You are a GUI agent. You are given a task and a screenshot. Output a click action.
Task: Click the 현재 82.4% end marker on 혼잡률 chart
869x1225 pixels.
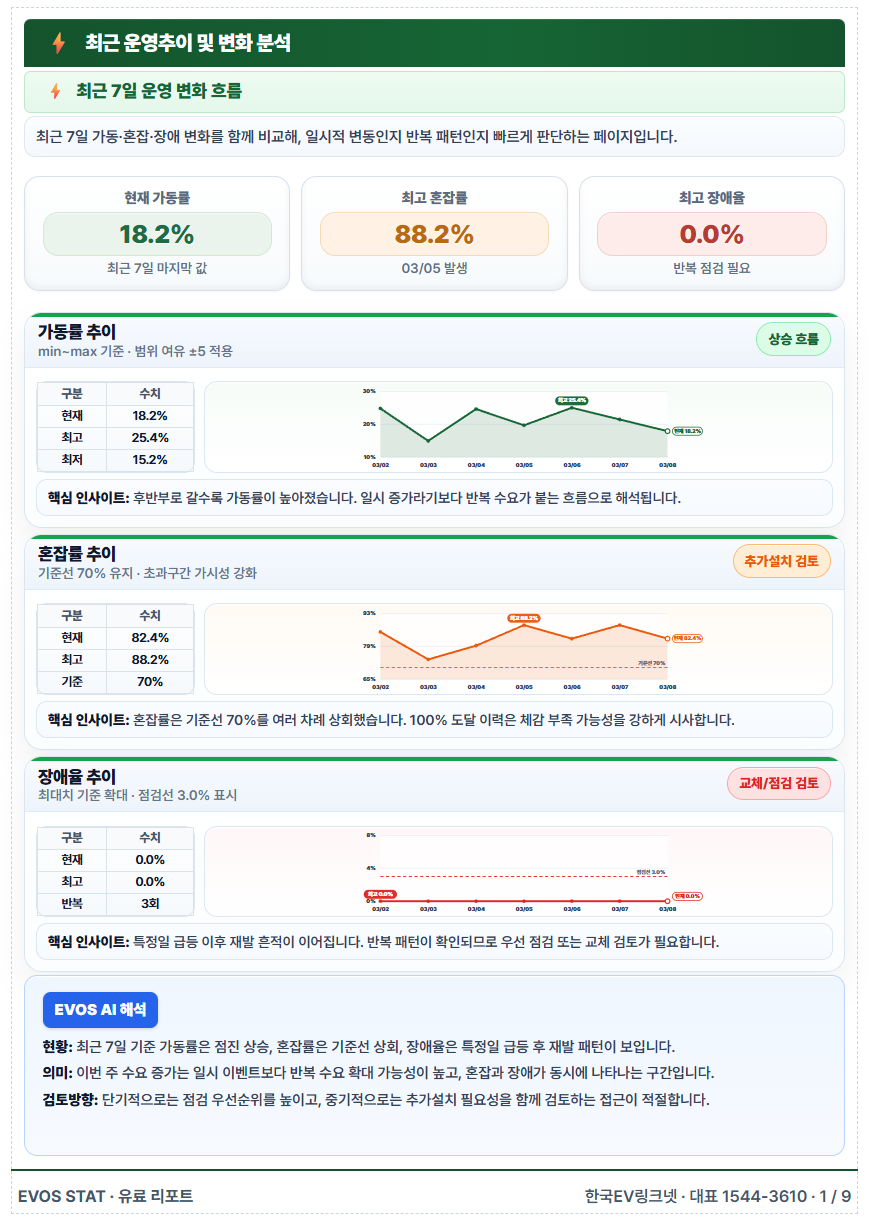(x=687, y=638)
